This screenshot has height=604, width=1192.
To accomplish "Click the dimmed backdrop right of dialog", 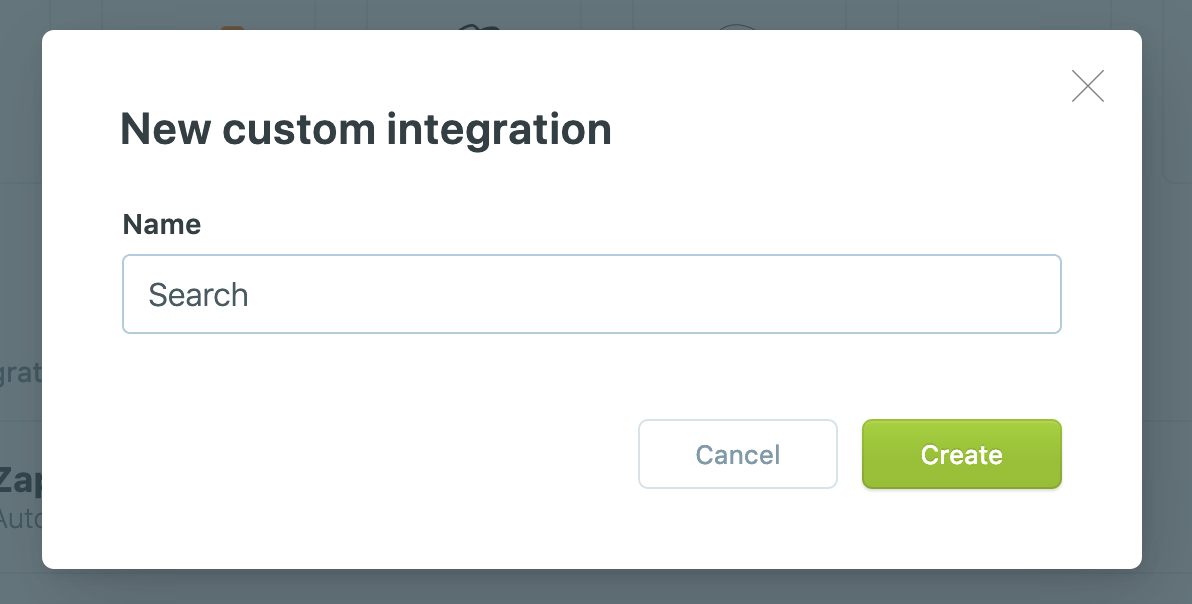I will [1167, 350].
